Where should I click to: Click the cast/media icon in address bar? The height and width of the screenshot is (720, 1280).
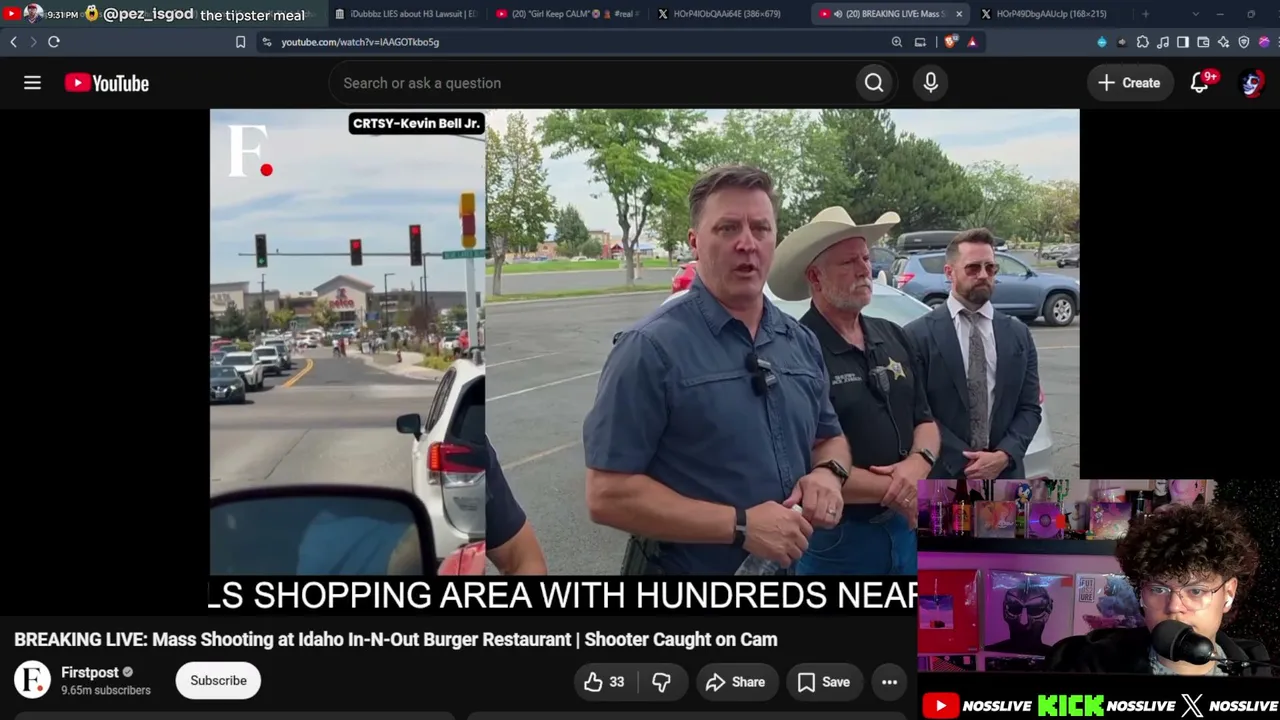tap(920, 42)
